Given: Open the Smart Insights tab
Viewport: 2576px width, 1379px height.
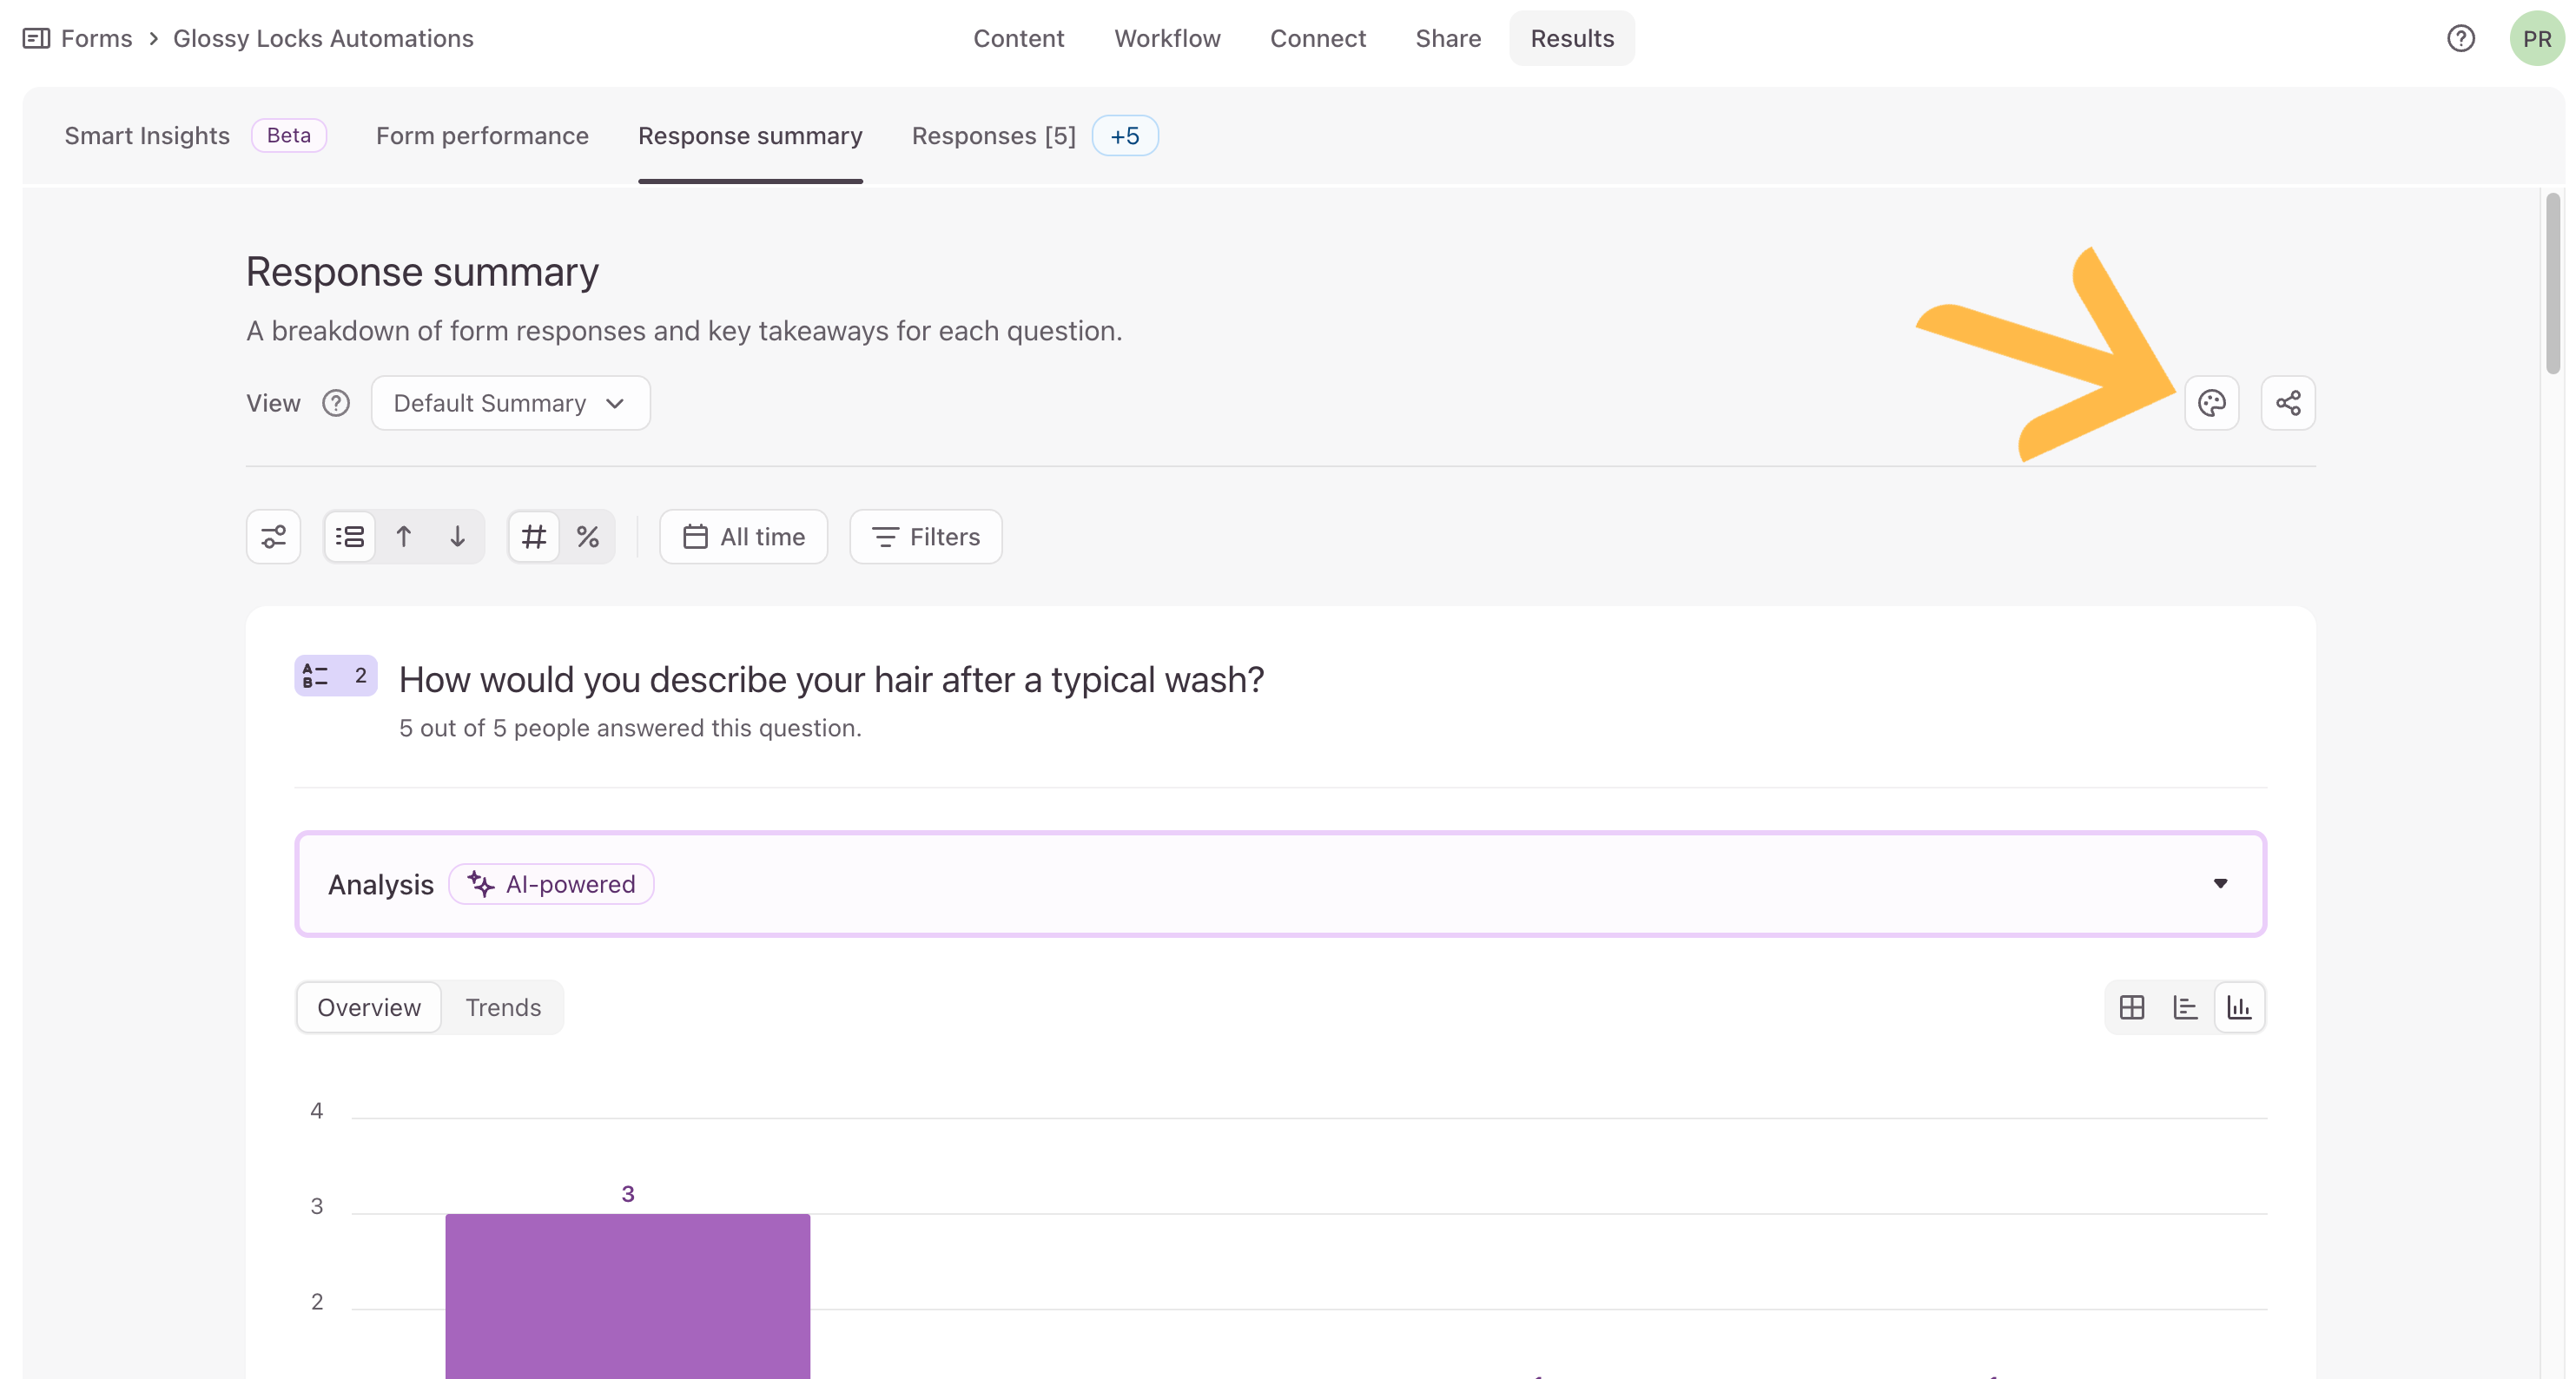Looking at the screenshot, I should 147,136.
